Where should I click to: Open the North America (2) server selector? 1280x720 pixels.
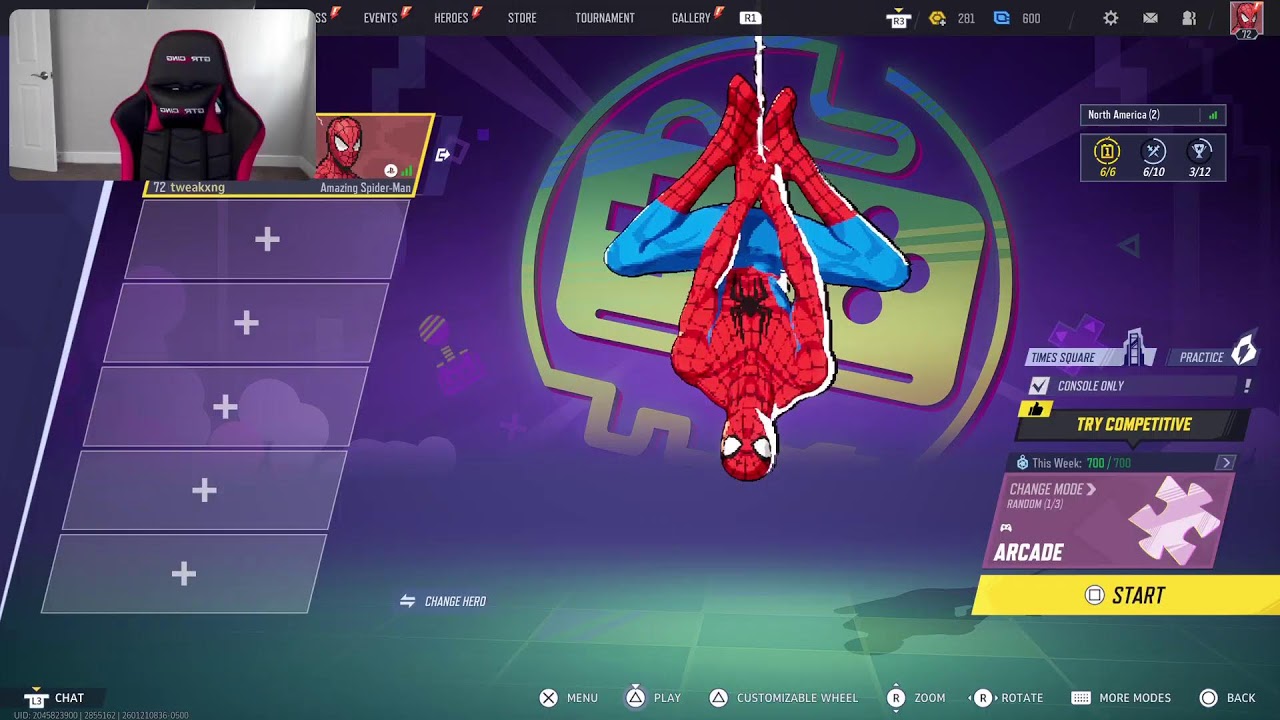[1153, 115]
